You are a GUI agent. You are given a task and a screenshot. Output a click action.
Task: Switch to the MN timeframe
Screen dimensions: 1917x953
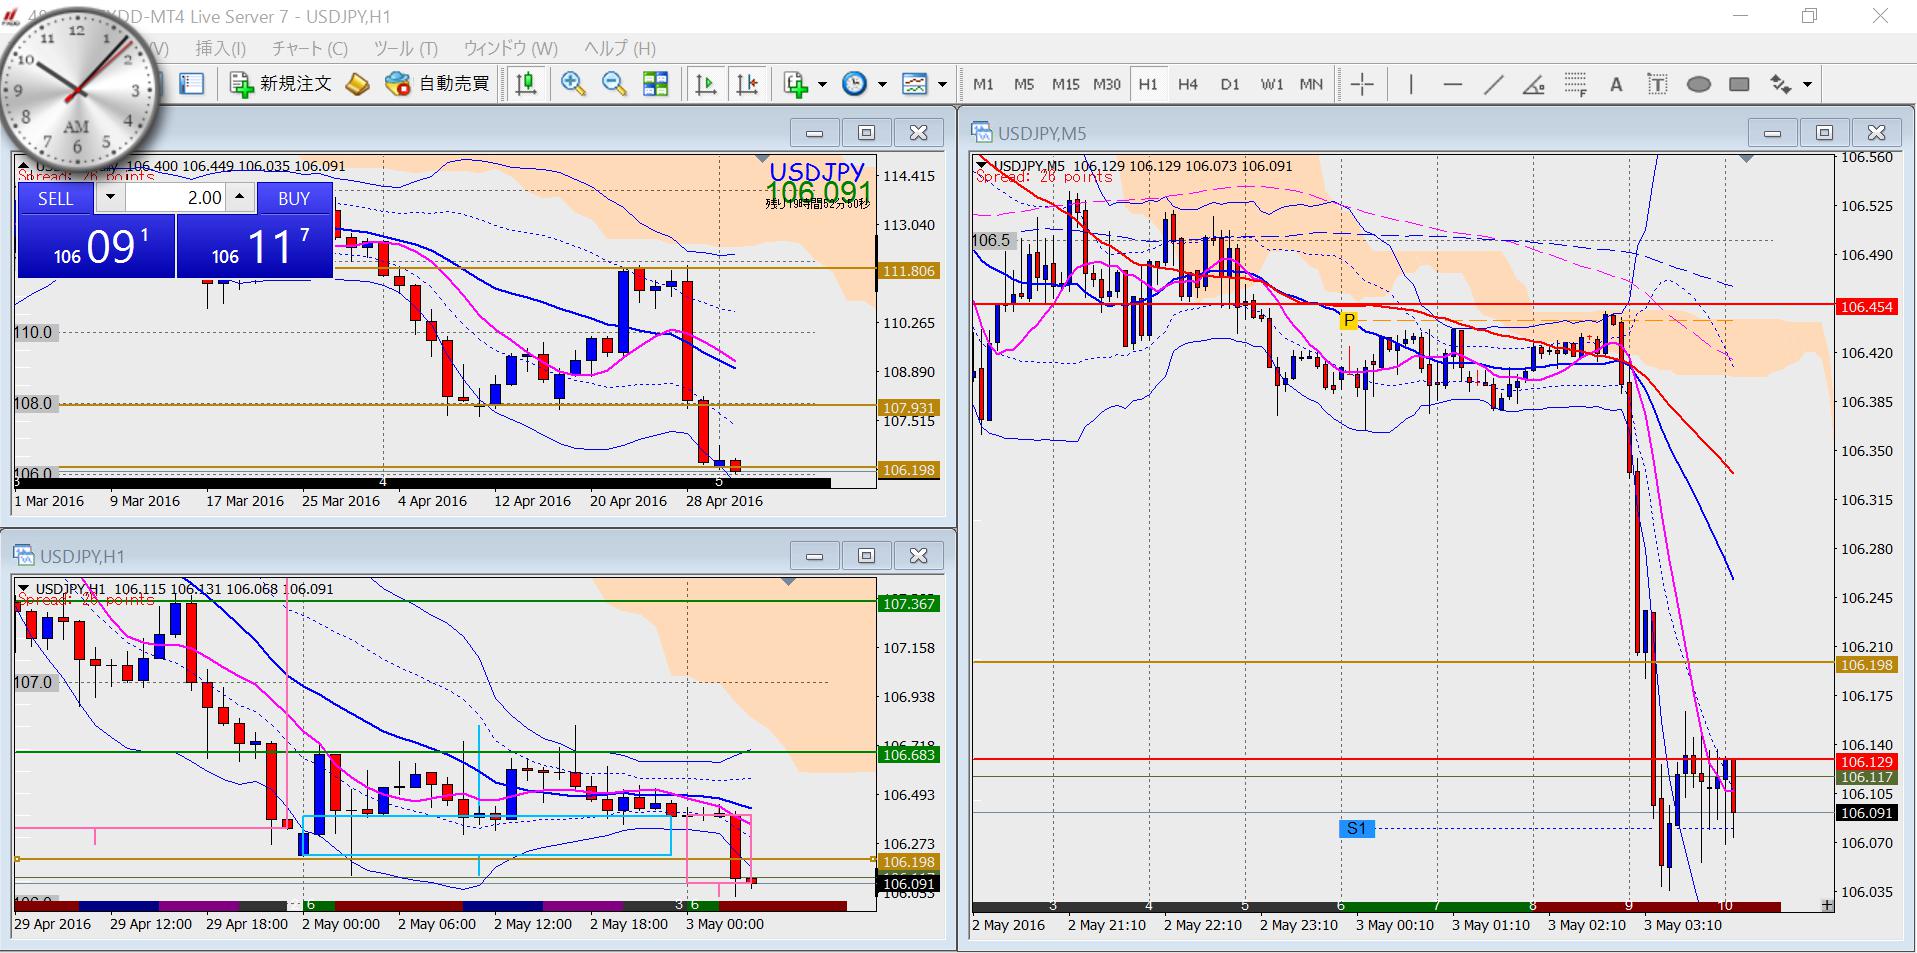[1311, 84]
